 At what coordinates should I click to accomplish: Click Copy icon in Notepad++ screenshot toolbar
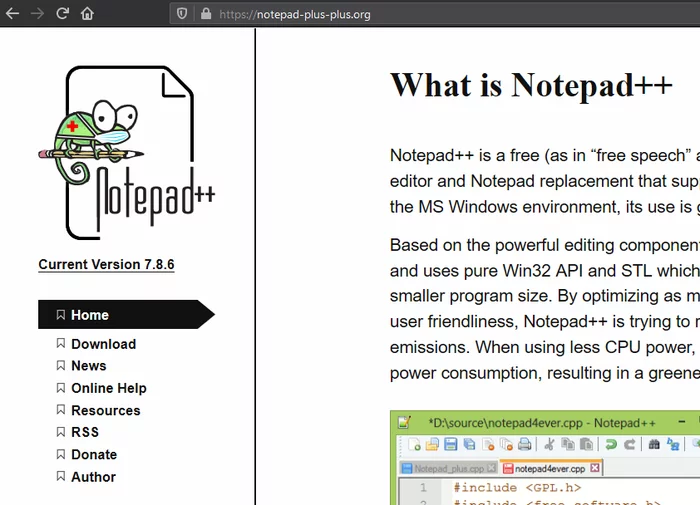pos(568,444)
